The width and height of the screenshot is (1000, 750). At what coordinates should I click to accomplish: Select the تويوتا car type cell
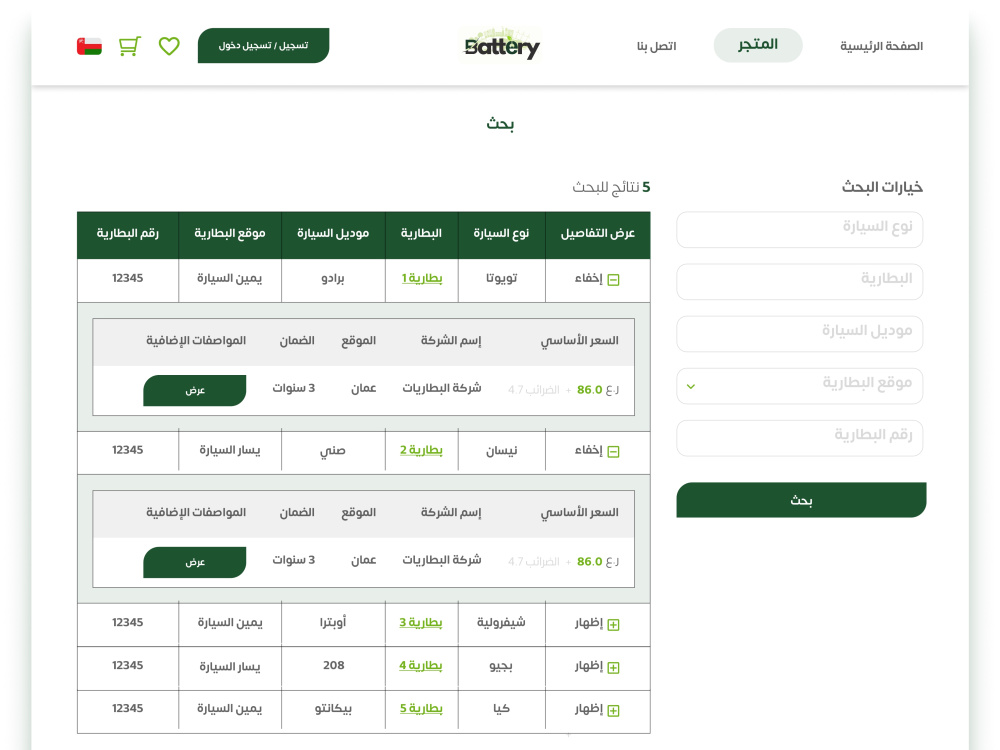[501, 279]
